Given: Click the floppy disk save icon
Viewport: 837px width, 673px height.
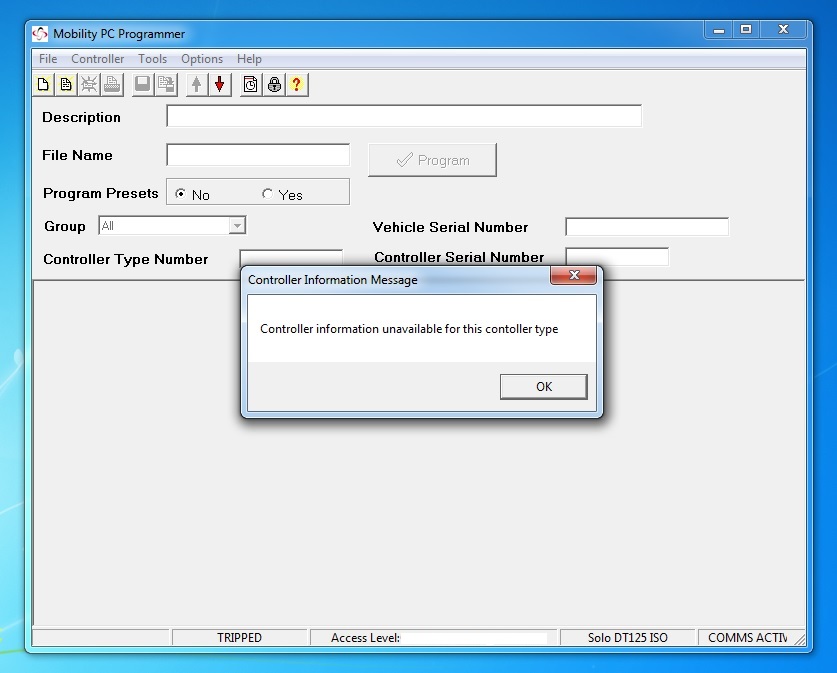Looking at the screenshot, I should tap(143, 85).
